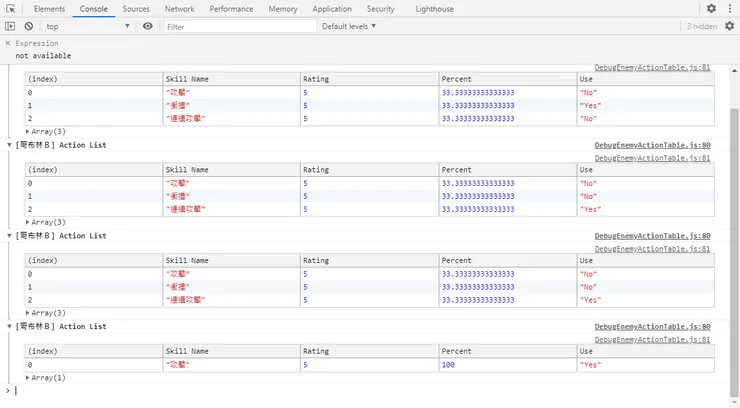Open the Default levels dropdown
The height and width of the screenshot is (408, 740).
(x=349, y=26)
